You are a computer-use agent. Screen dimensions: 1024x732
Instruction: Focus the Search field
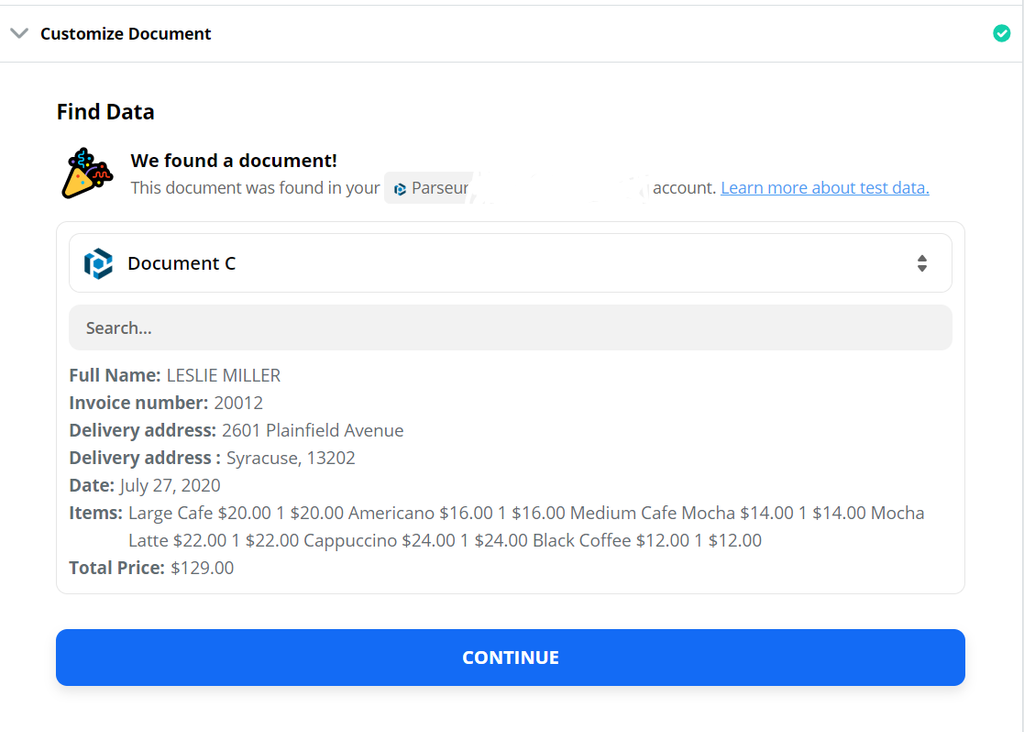(510, 328)
